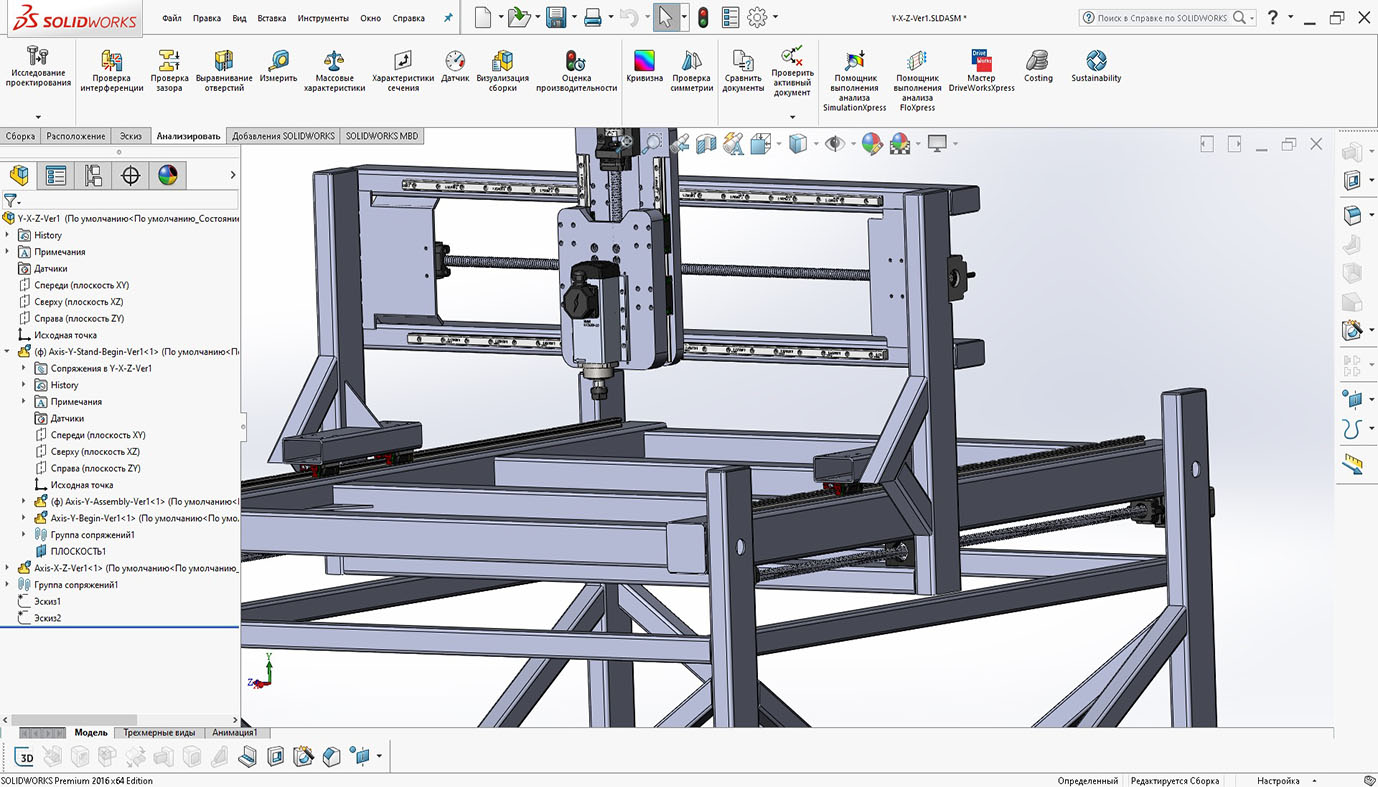This screenshot has height=787, width=1378.
Task: Open the SOLIDWORKS MBD ribbon tab
Action: [x=382, y=136]
